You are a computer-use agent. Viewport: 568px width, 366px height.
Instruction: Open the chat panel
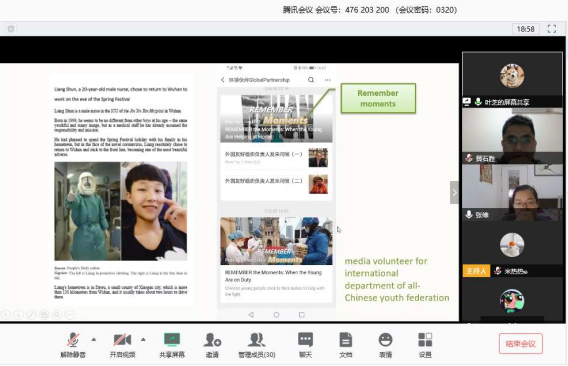(x=305, y=345)
